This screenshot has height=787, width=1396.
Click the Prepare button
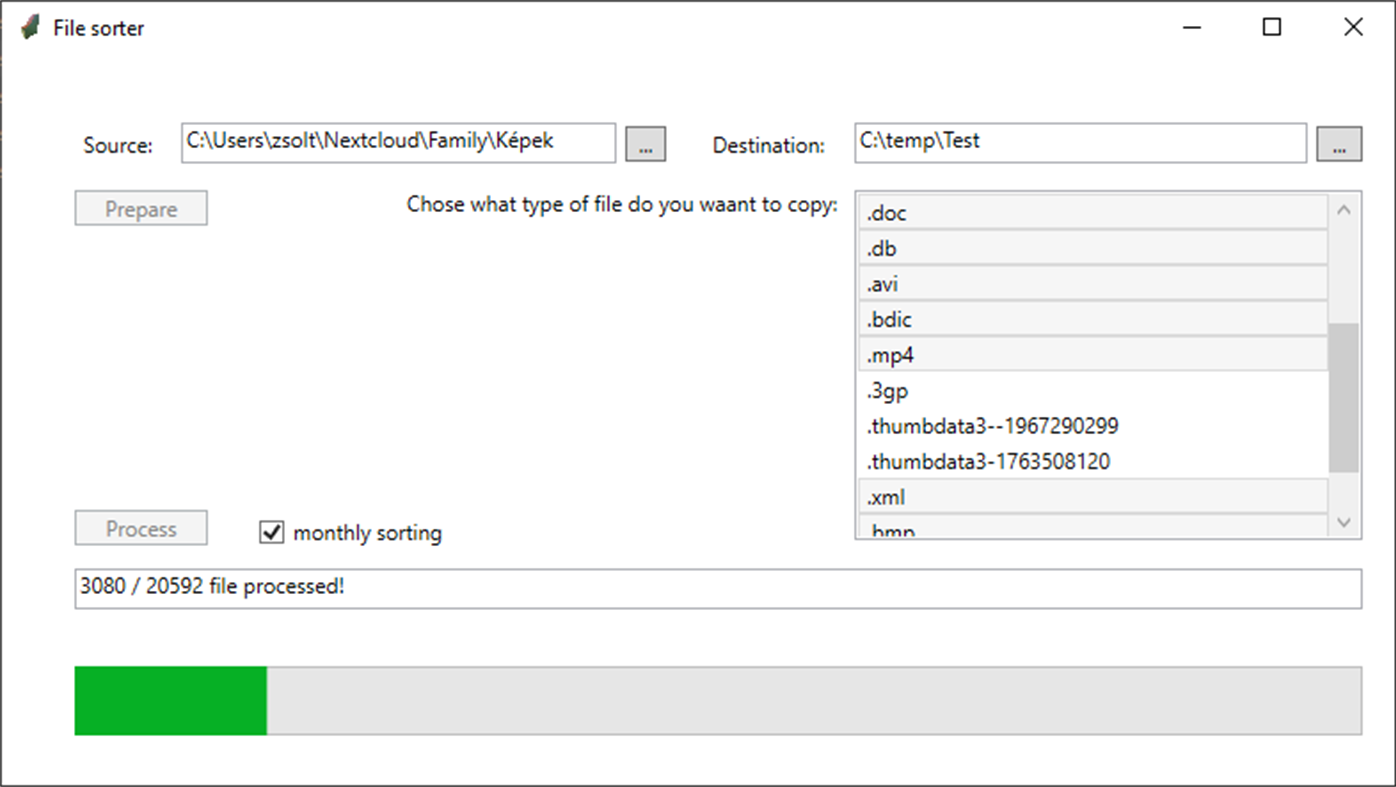pyautogui.click(x=140, y=208)
